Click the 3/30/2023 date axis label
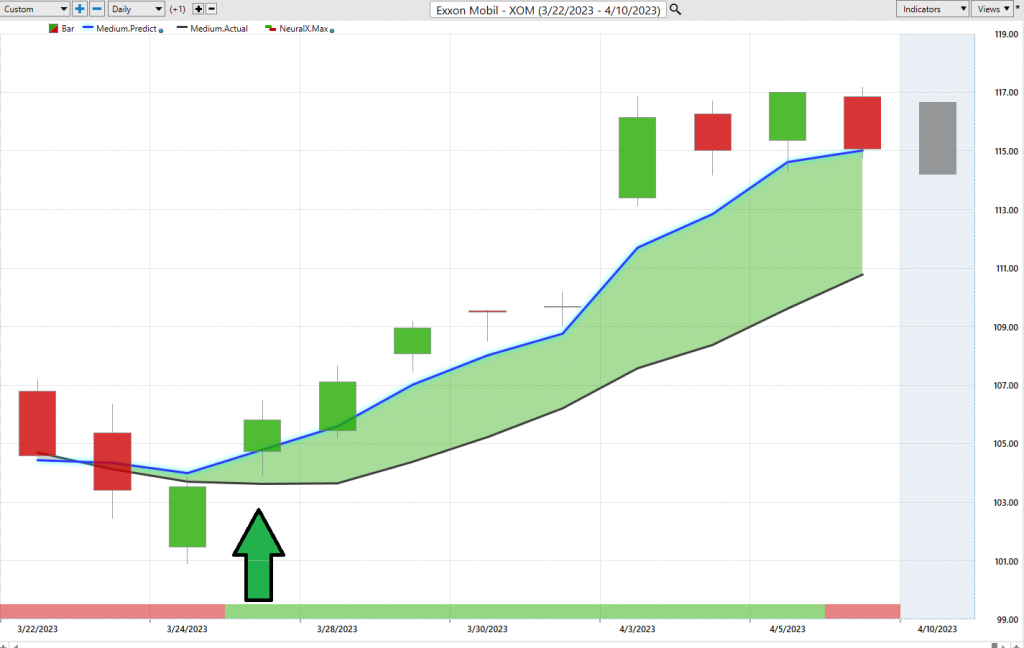Screen dimensions: 1024x648 tap(487, 629)
